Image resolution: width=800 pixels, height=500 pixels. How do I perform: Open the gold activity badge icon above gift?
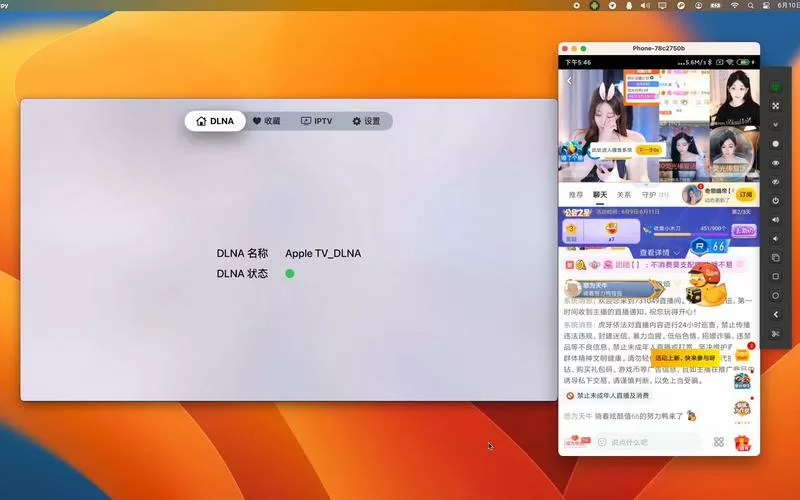click(x=742, y=409)
